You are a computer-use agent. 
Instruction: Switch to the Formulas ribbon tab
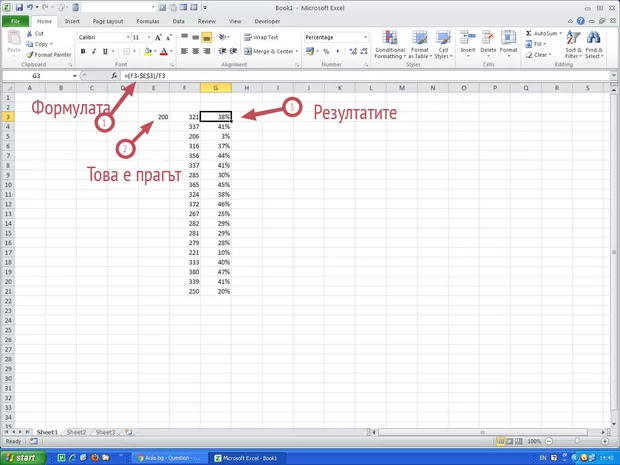click(x=147, y=20)
